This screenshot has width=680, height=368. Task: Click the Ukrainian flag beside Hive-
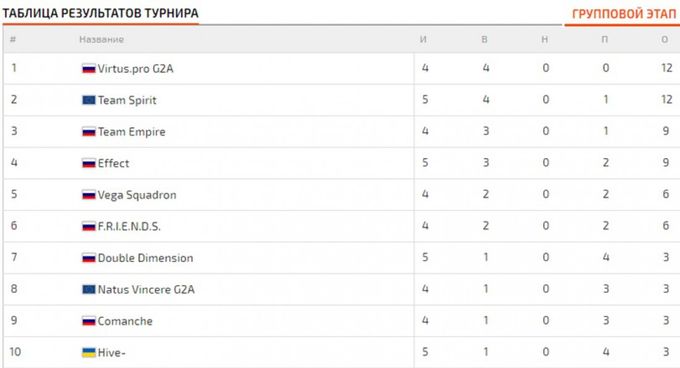click(x=88, y=352)
